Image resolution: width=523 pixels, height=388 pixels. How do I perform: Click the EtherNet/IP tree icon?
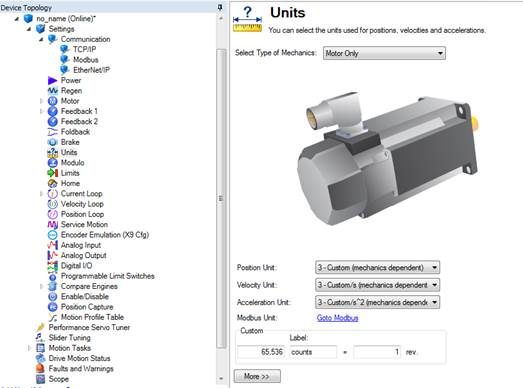(64, 70)
